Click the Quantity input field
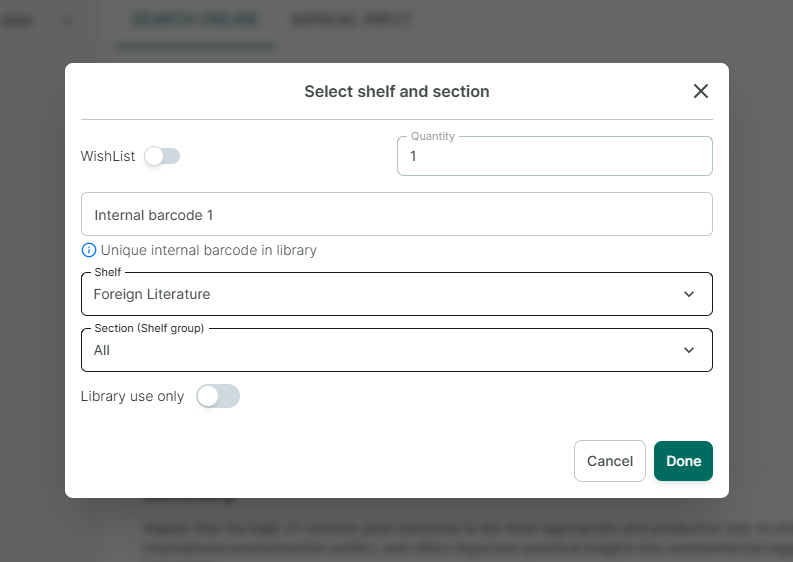The image size is (793, 562). (555, 156)
